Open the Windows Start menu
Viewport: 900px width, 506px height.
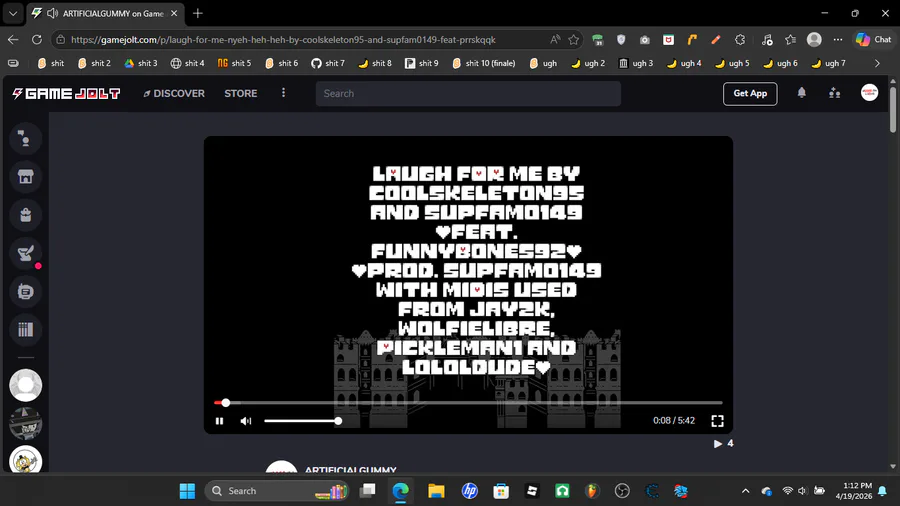point(187,491)
